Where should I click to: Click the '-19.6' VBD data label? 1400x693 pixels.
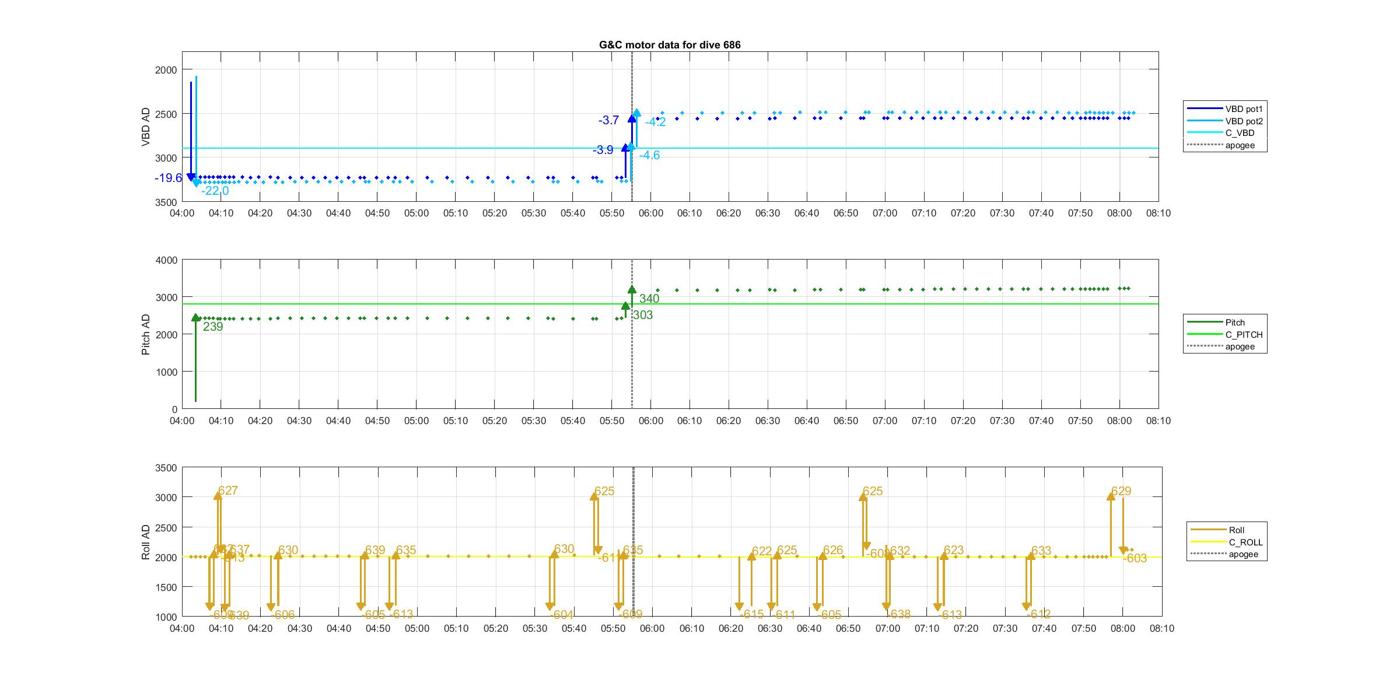pos(169,178)
